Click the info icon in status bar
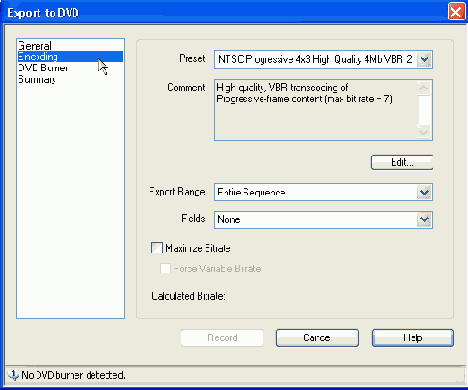This screenshot has height=390, width=468. click(13, 375)
